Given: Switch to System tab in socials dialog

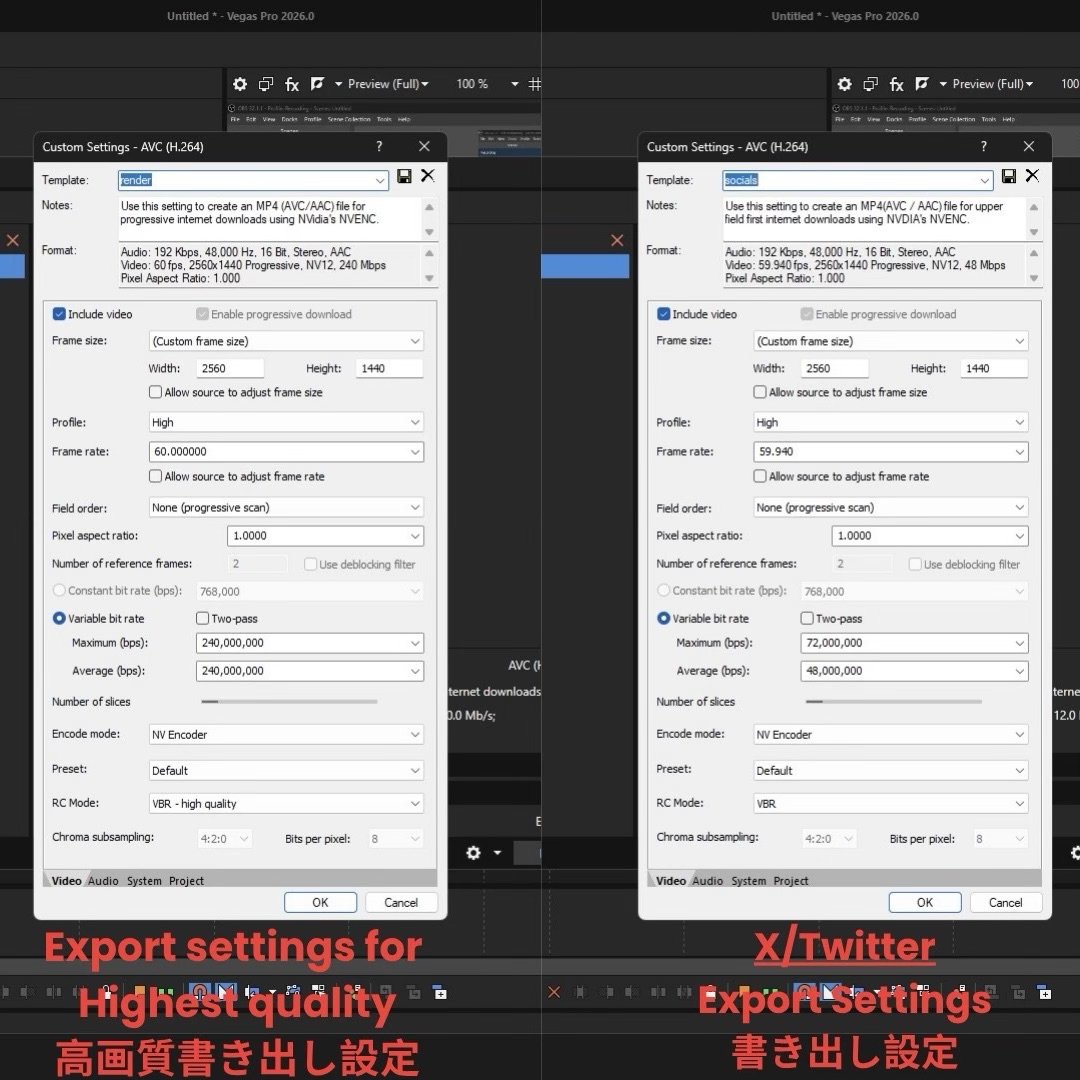Looking at the screenshot, I should click(749, 881).
